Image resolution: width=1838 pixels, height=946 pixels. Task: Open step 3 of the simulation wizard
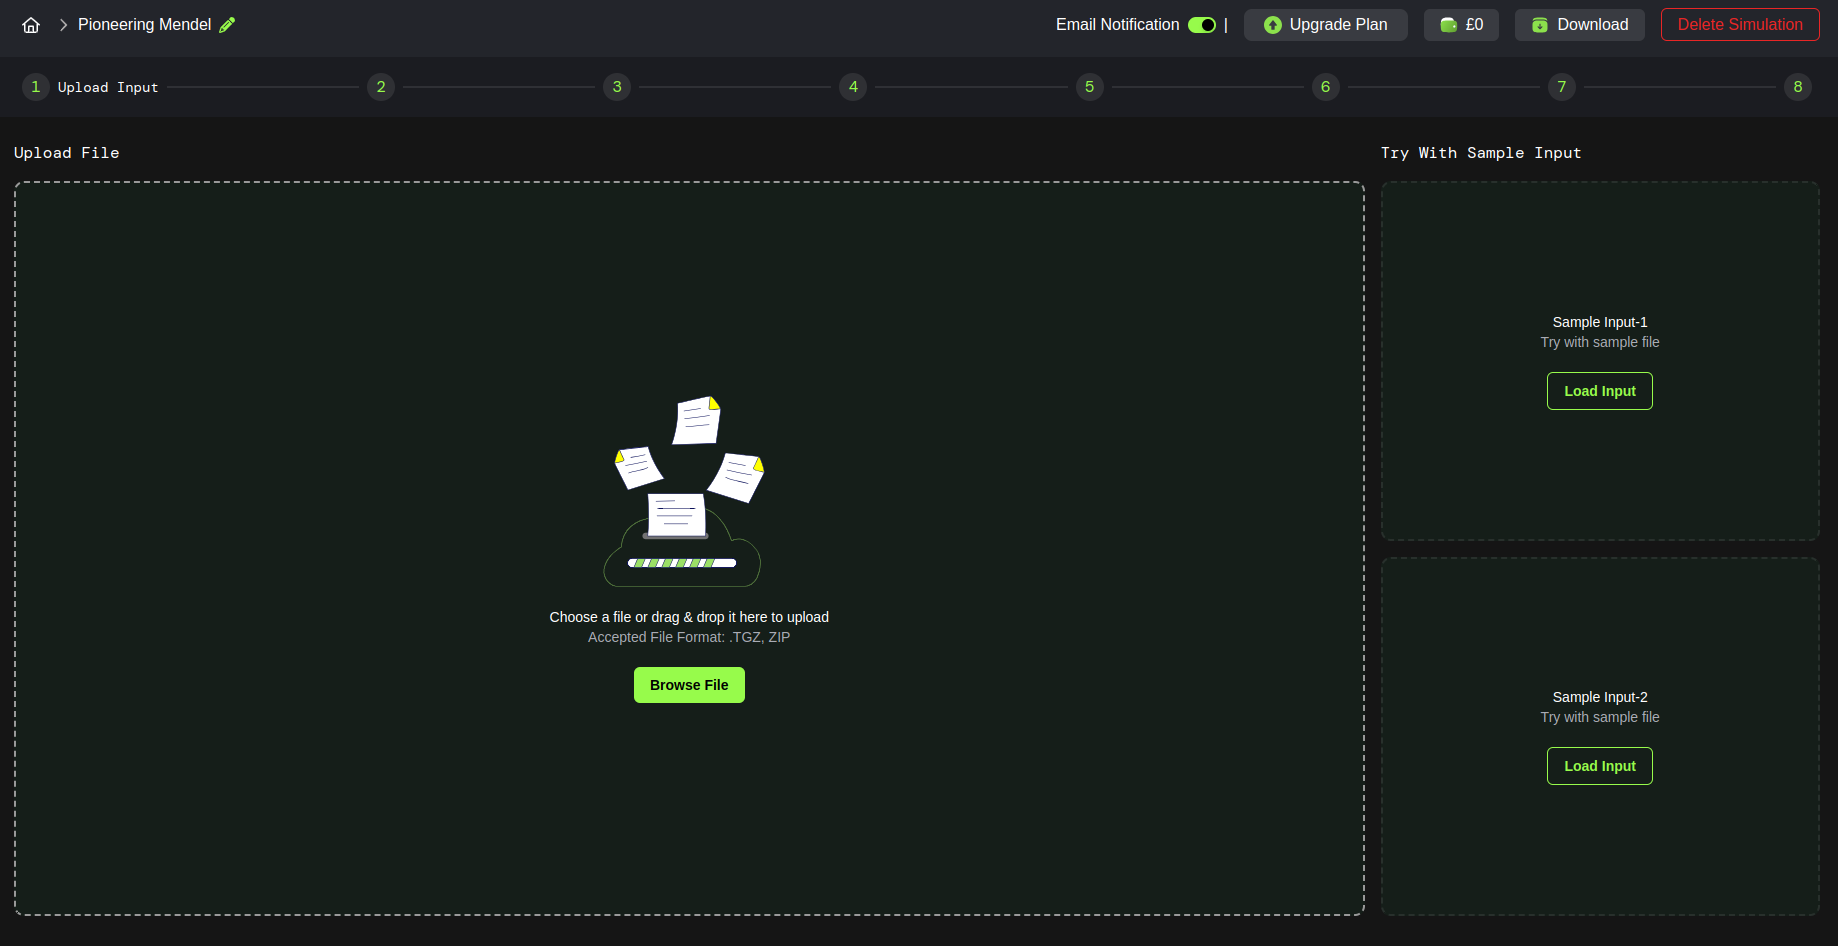point(617,87)
